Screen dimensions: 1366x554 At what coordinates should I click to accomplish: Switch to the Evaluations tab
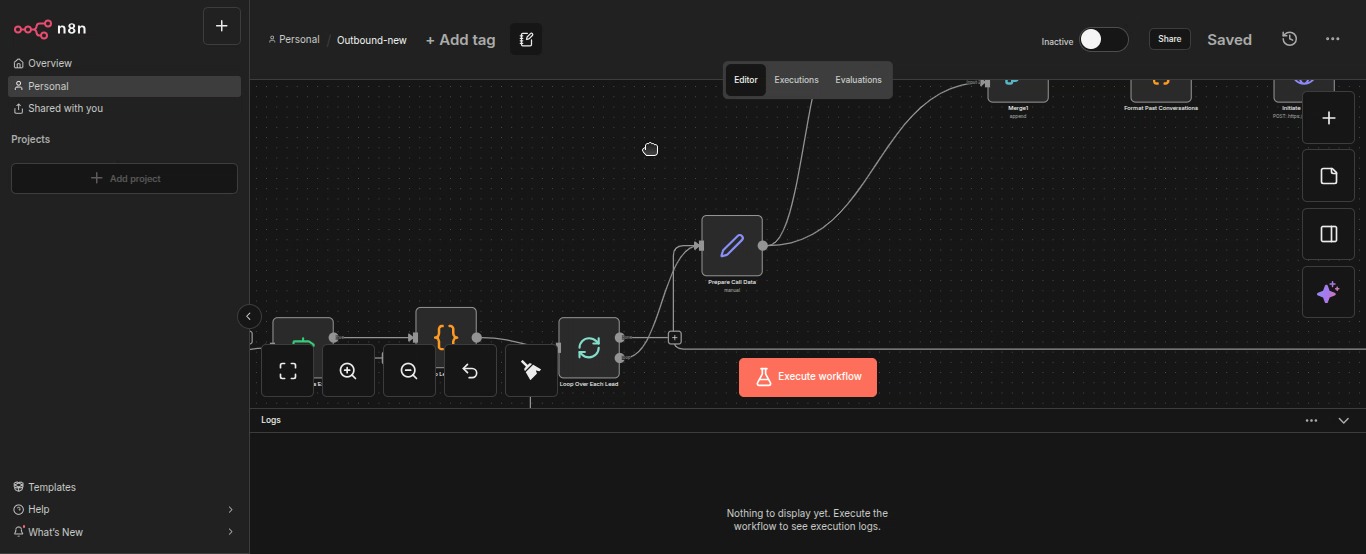(858, 80)
